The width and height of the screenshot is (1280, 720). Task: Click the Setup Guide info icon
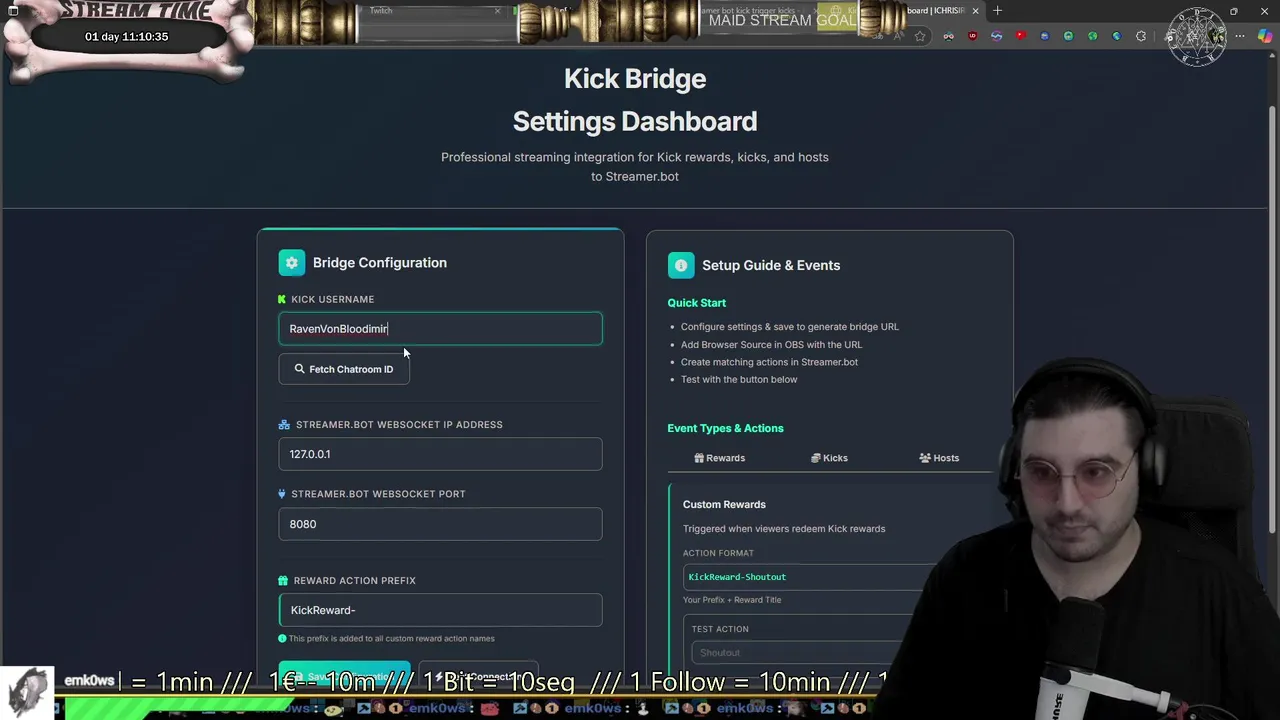pos(681,265)
